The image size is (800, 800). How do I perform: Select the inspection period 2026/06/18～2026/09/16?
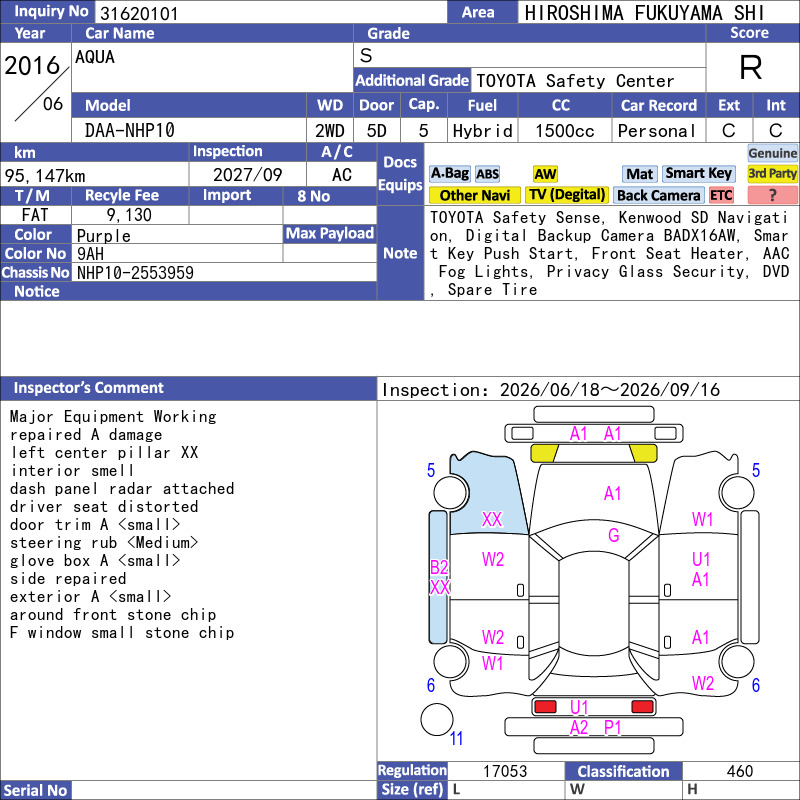click(610, 390)
